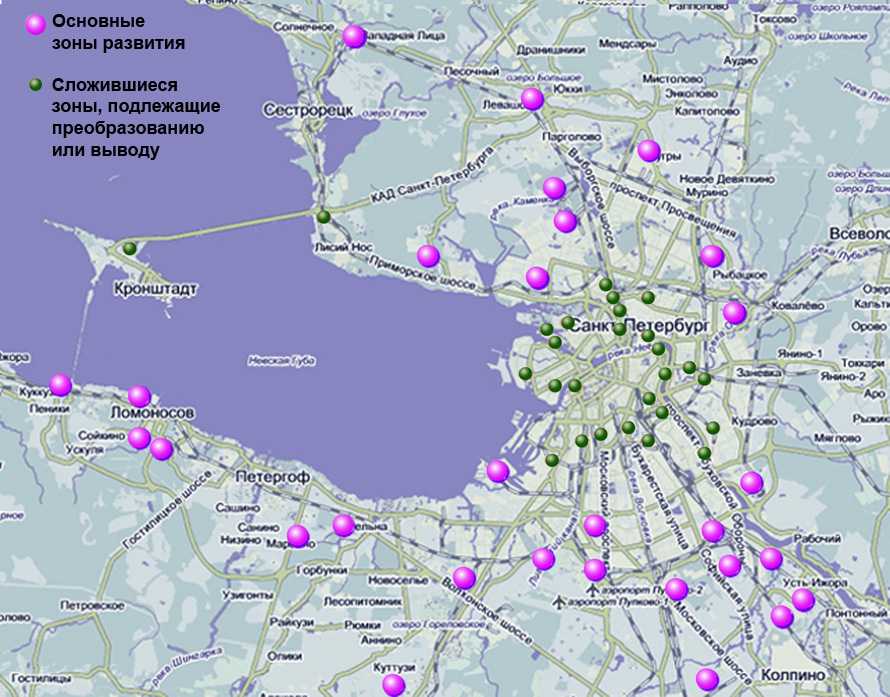Viewport: 890px width, 697px height.
Task: Select the Волхонское шоссе road label
Action: (487, 611)
